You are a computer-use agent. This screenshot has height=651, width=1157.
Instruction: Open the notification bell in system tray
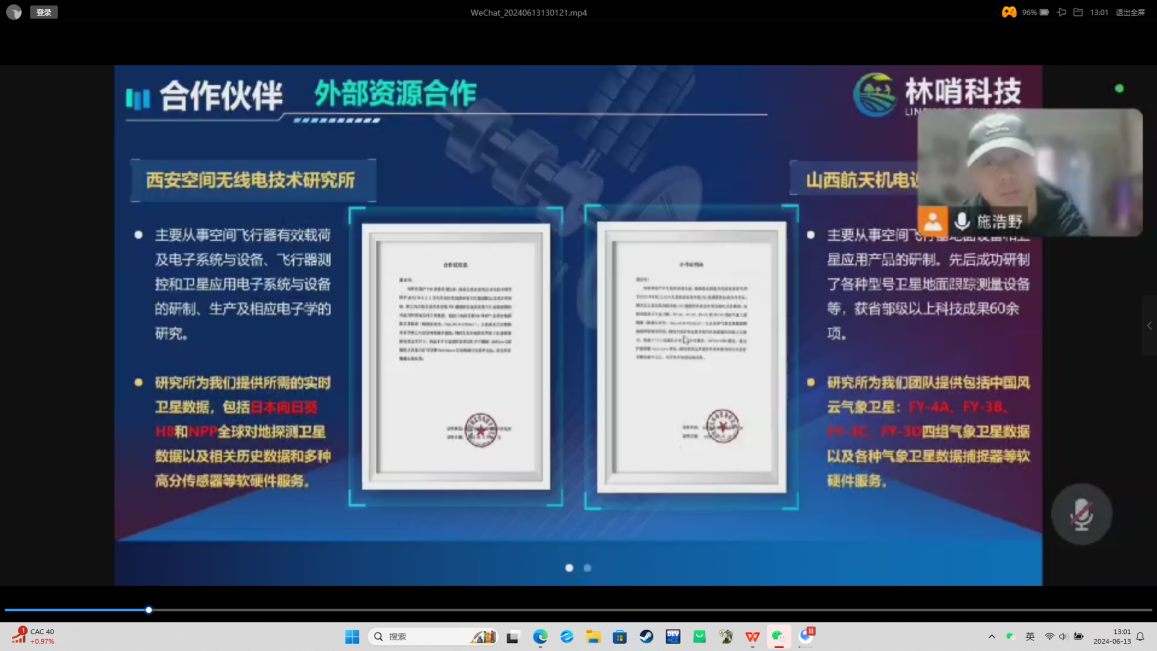point(1140,637)
